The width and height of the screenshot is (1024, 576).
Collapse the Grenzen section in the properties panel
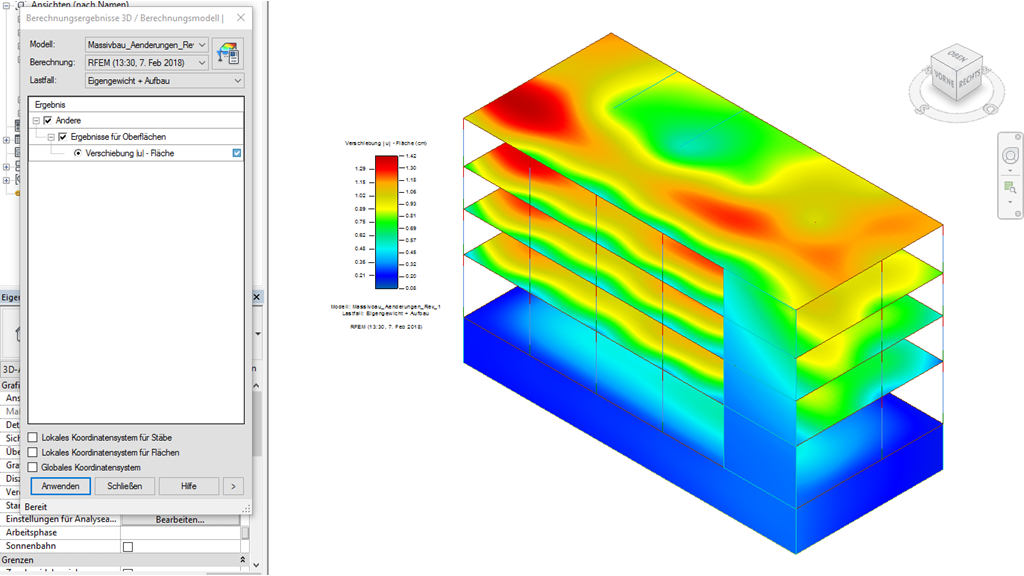click(244, 558)
